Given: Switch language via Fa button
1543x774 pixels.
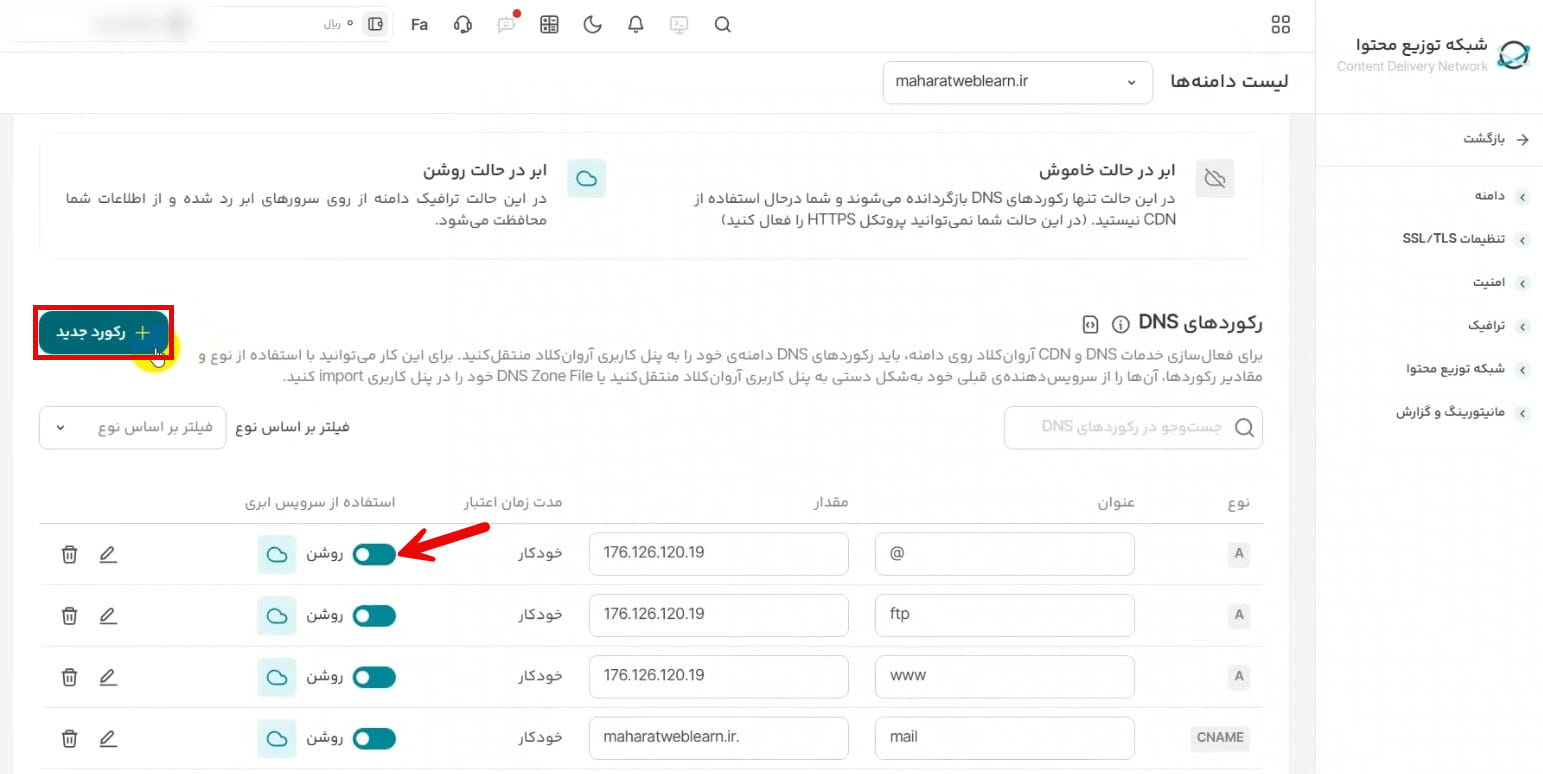Looking at the screenshot, I should tap(419, 25).
